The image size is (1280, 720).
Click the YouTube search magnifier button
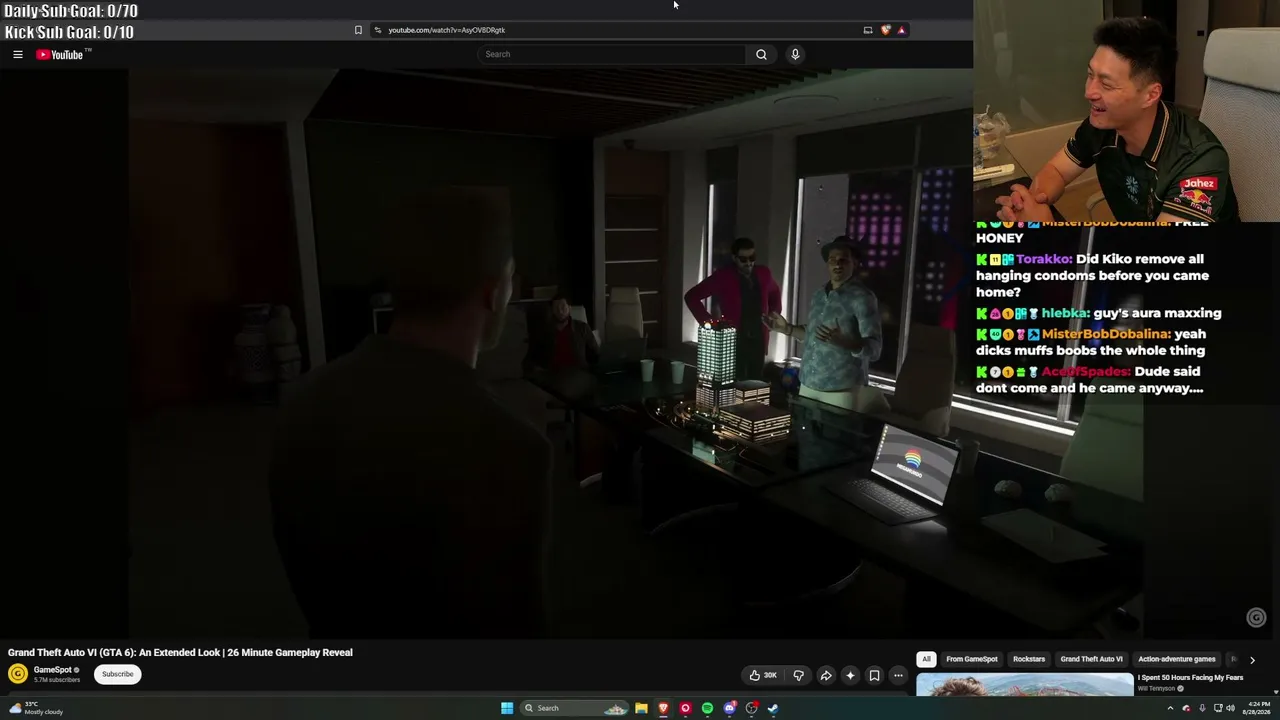coord(761,54)
